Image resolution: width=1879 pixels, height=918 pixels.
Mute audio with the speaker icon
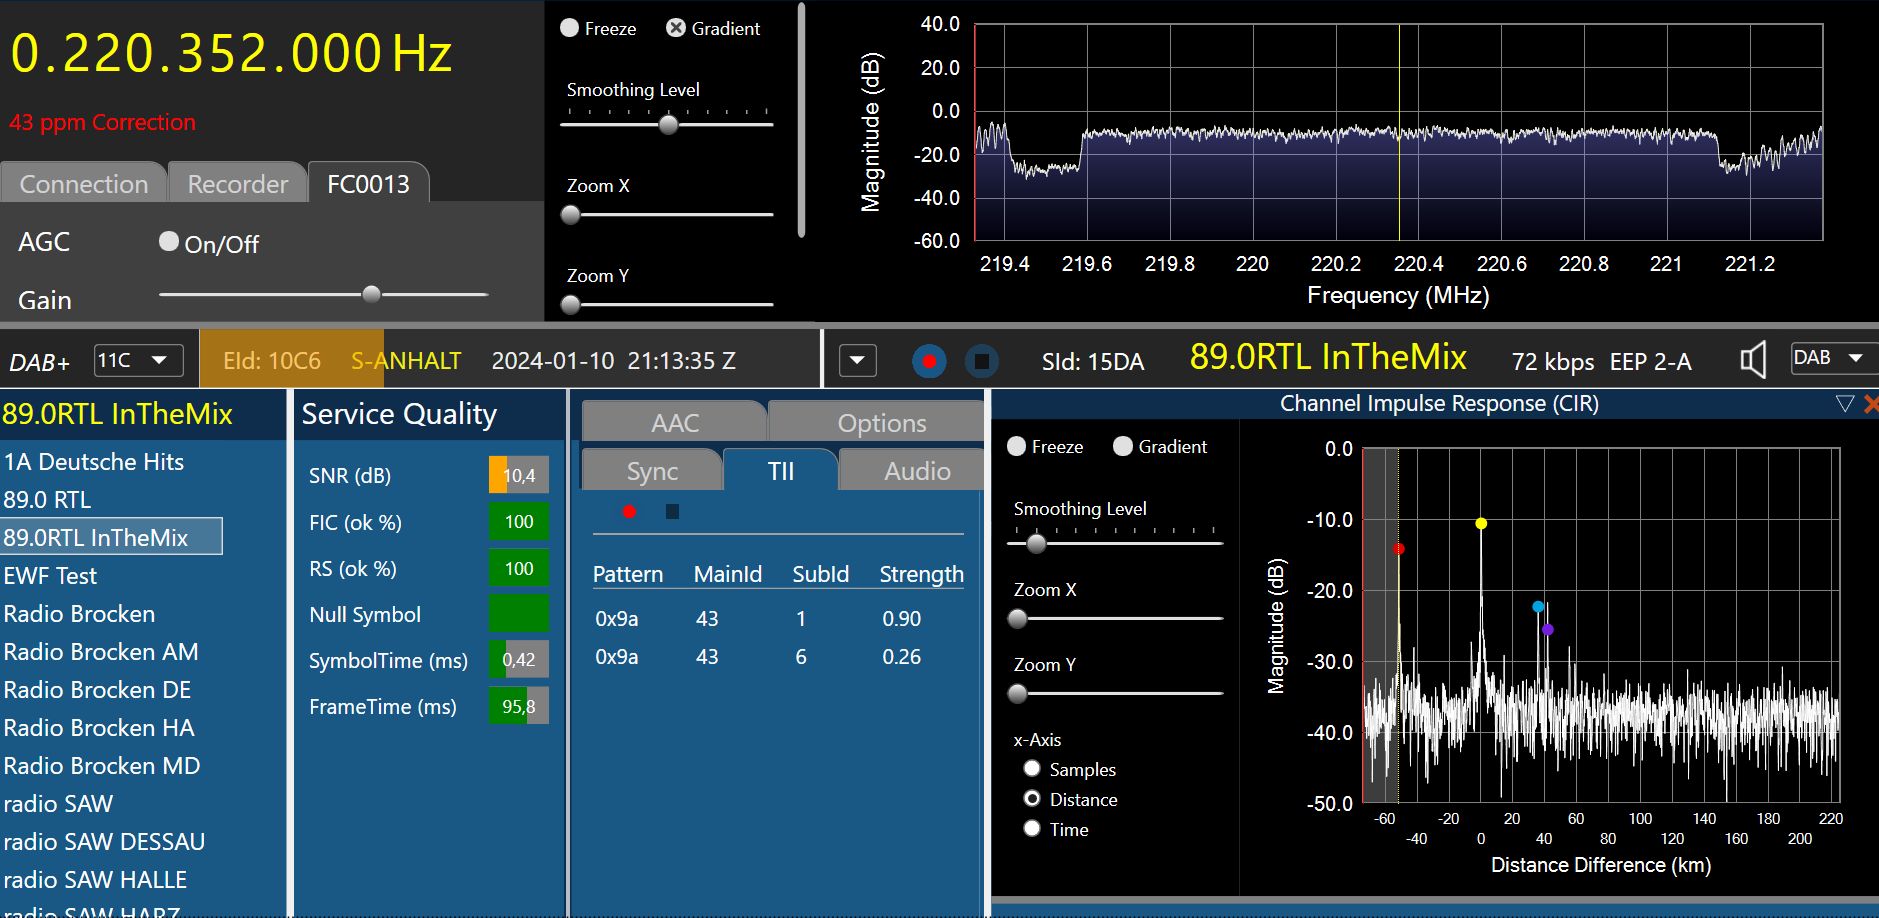(x=1753, y=360)
